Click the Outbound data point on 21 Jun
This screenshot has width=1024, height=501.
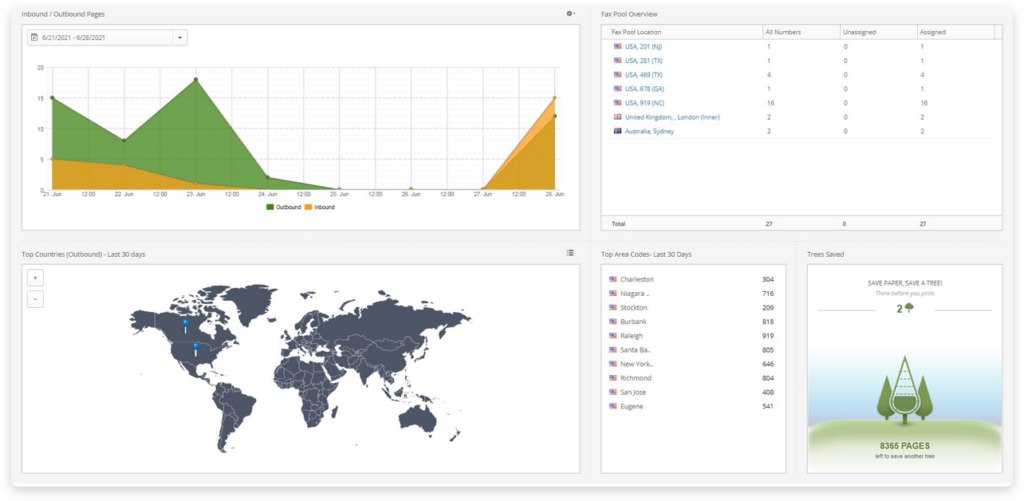(52, 98)
